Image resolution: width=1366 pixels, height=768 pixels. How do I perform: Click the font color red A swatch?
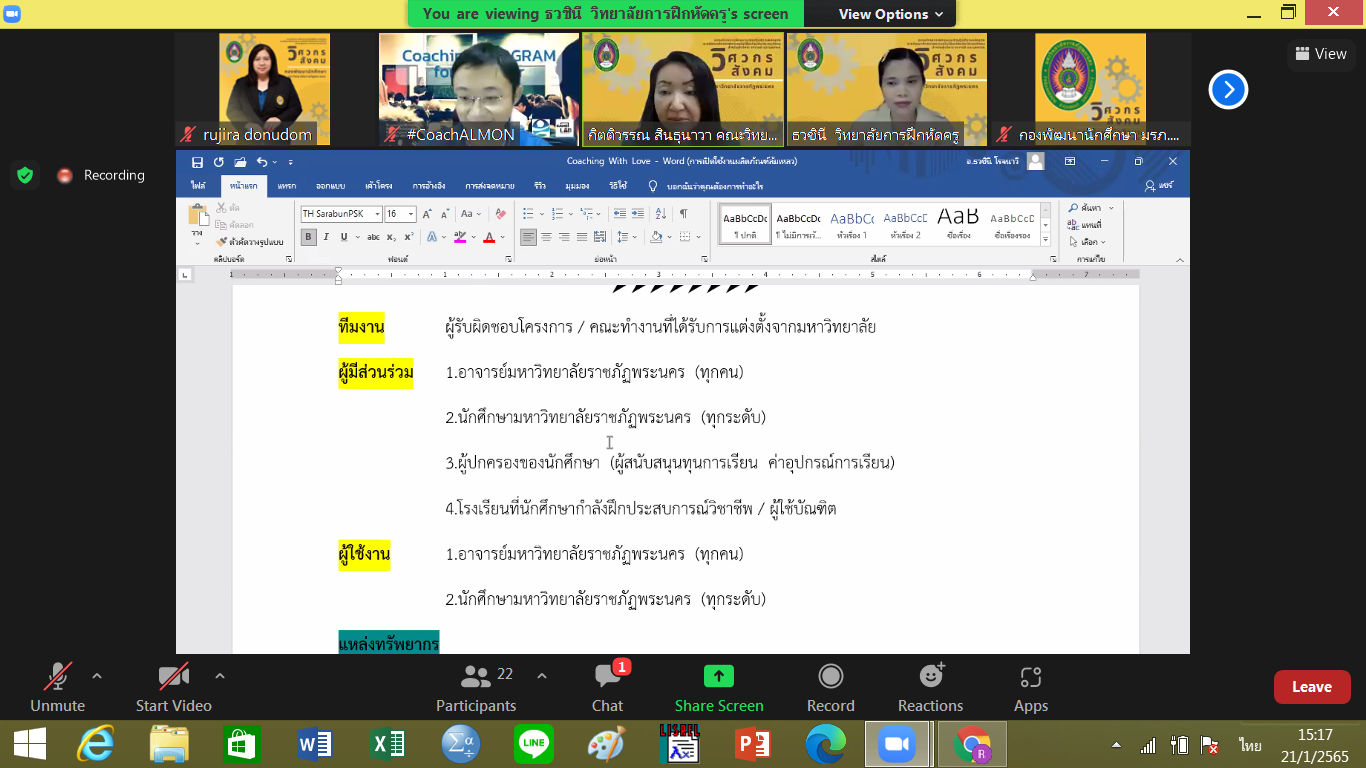[488, 237]
